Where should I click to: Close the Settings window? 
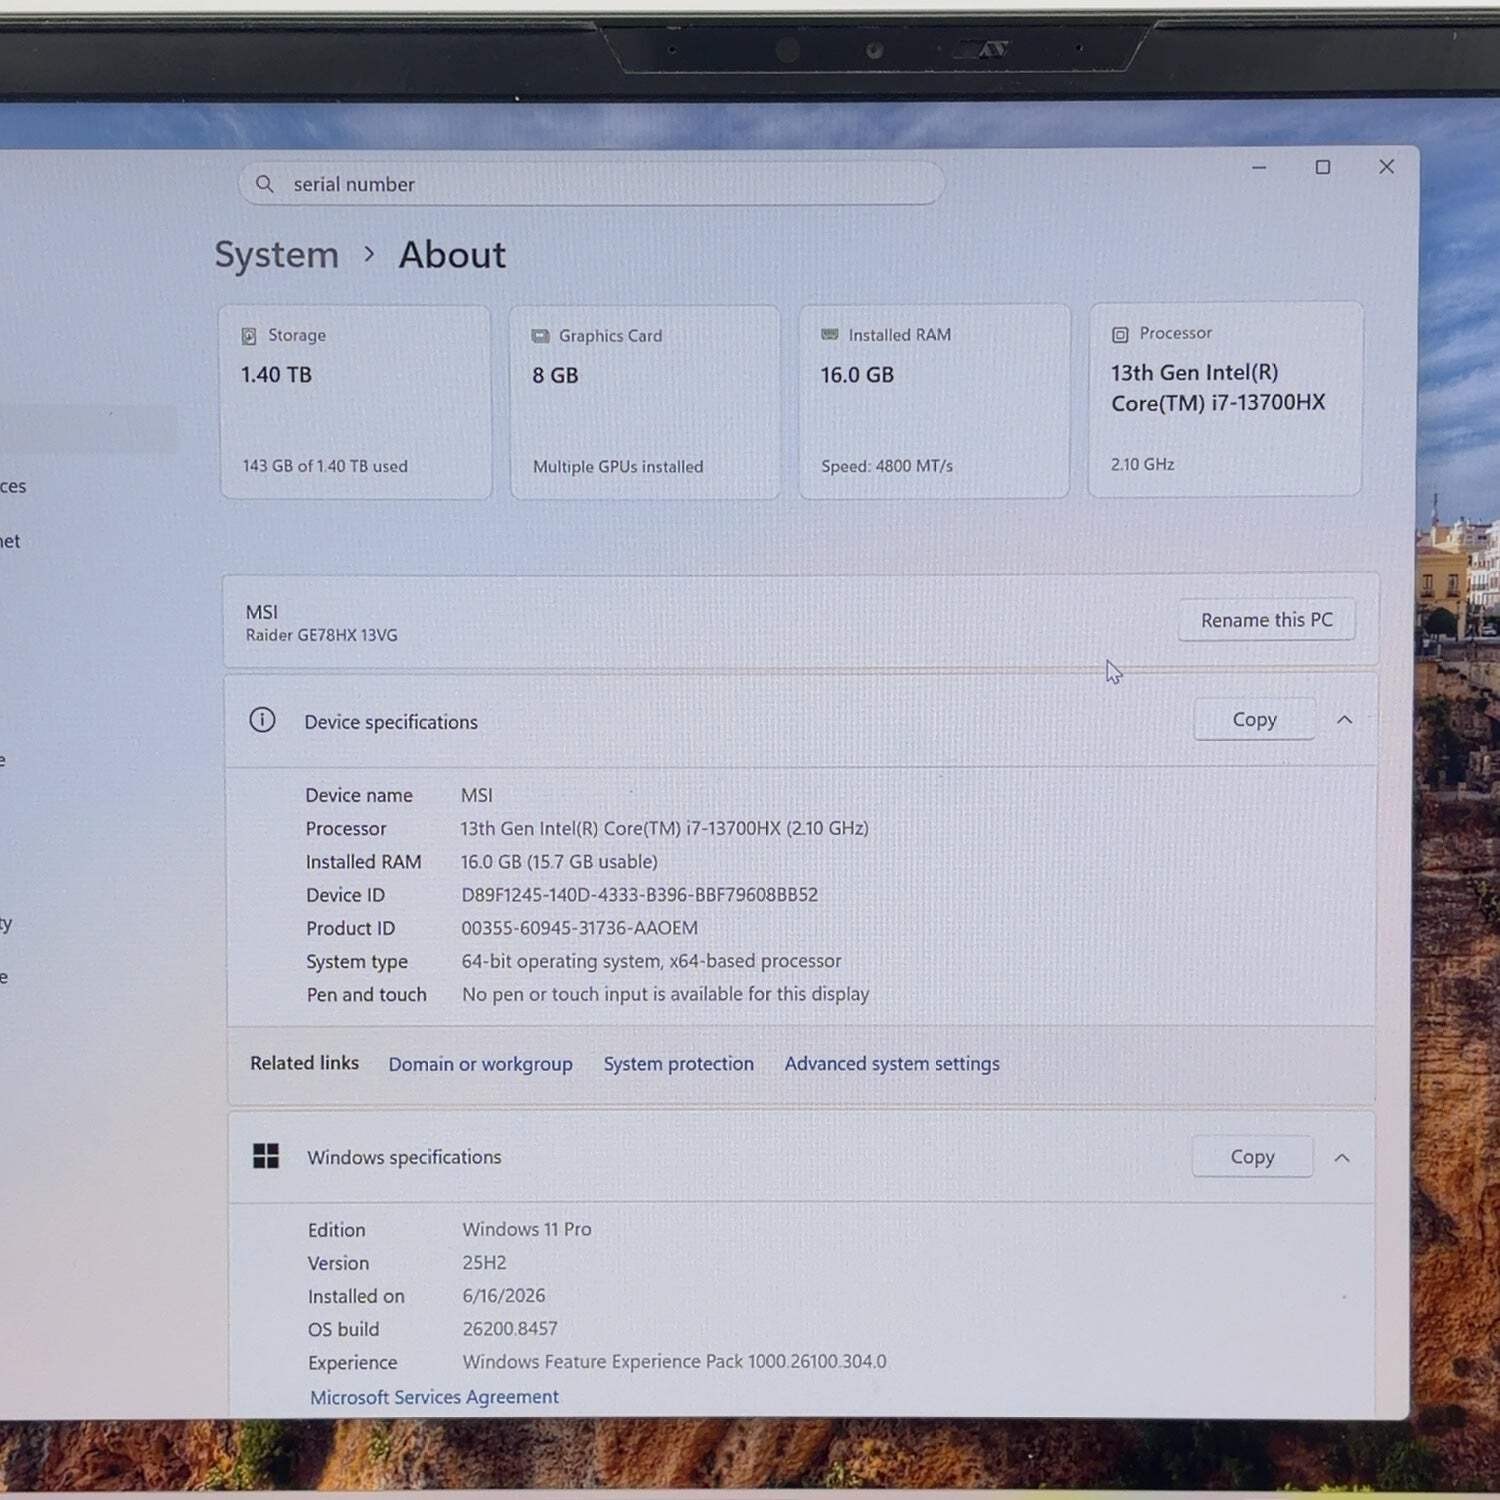1386,167
